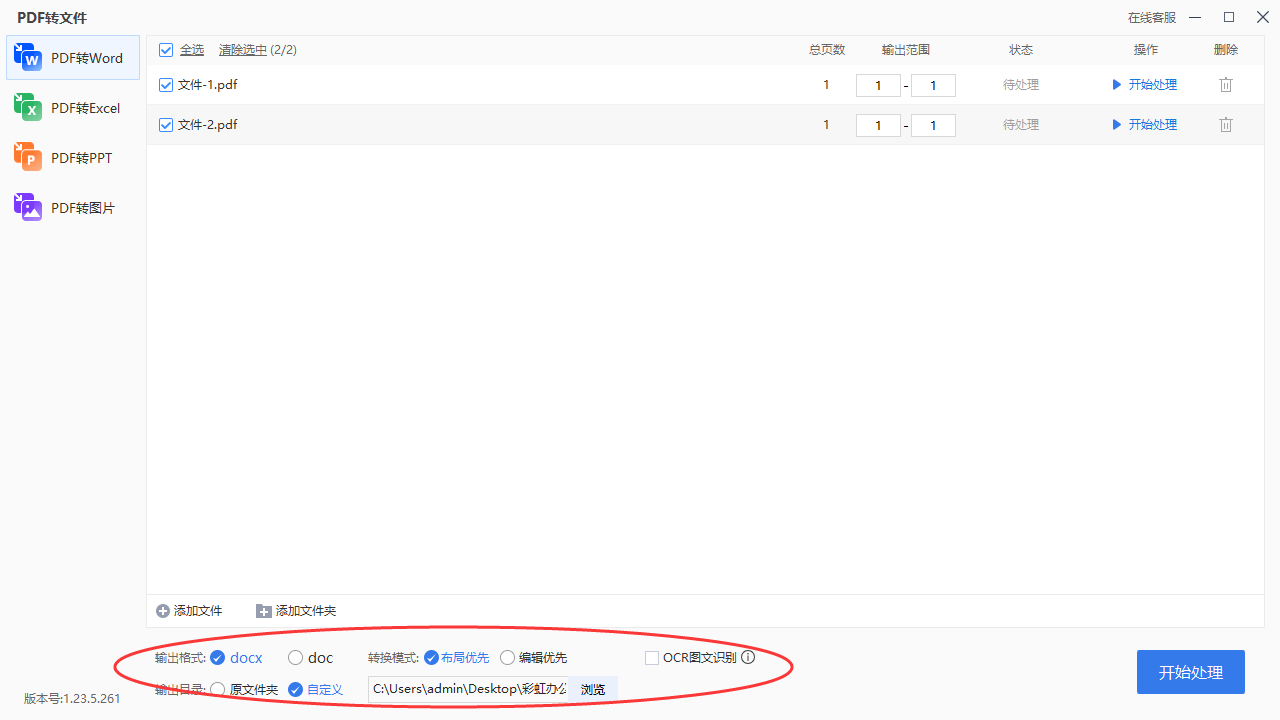Choose 编辑优先 conversion mode
Screen dimensions: 1280x720
tap(508, 658)
